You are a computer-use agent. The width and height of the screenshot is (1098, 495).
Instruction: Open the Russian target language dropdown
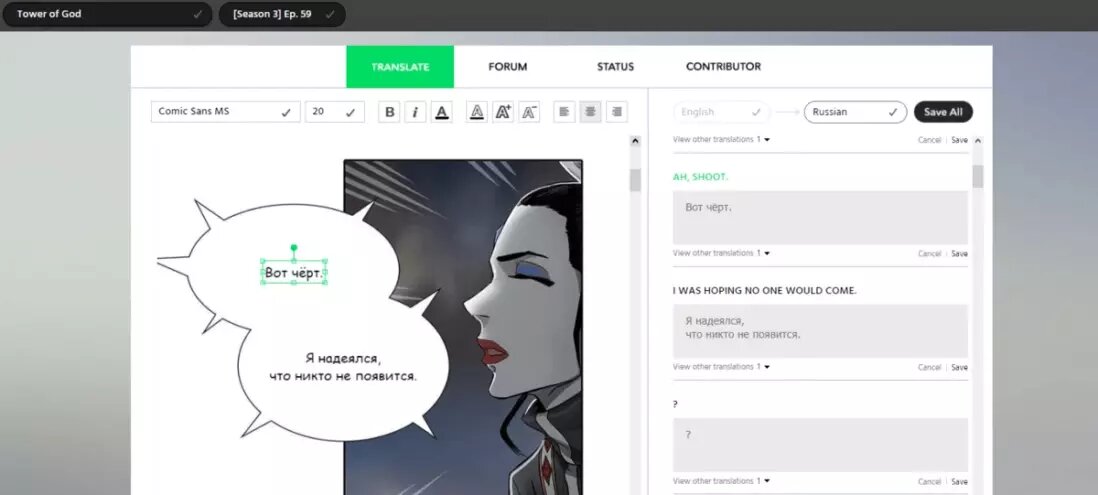[855, 112]
